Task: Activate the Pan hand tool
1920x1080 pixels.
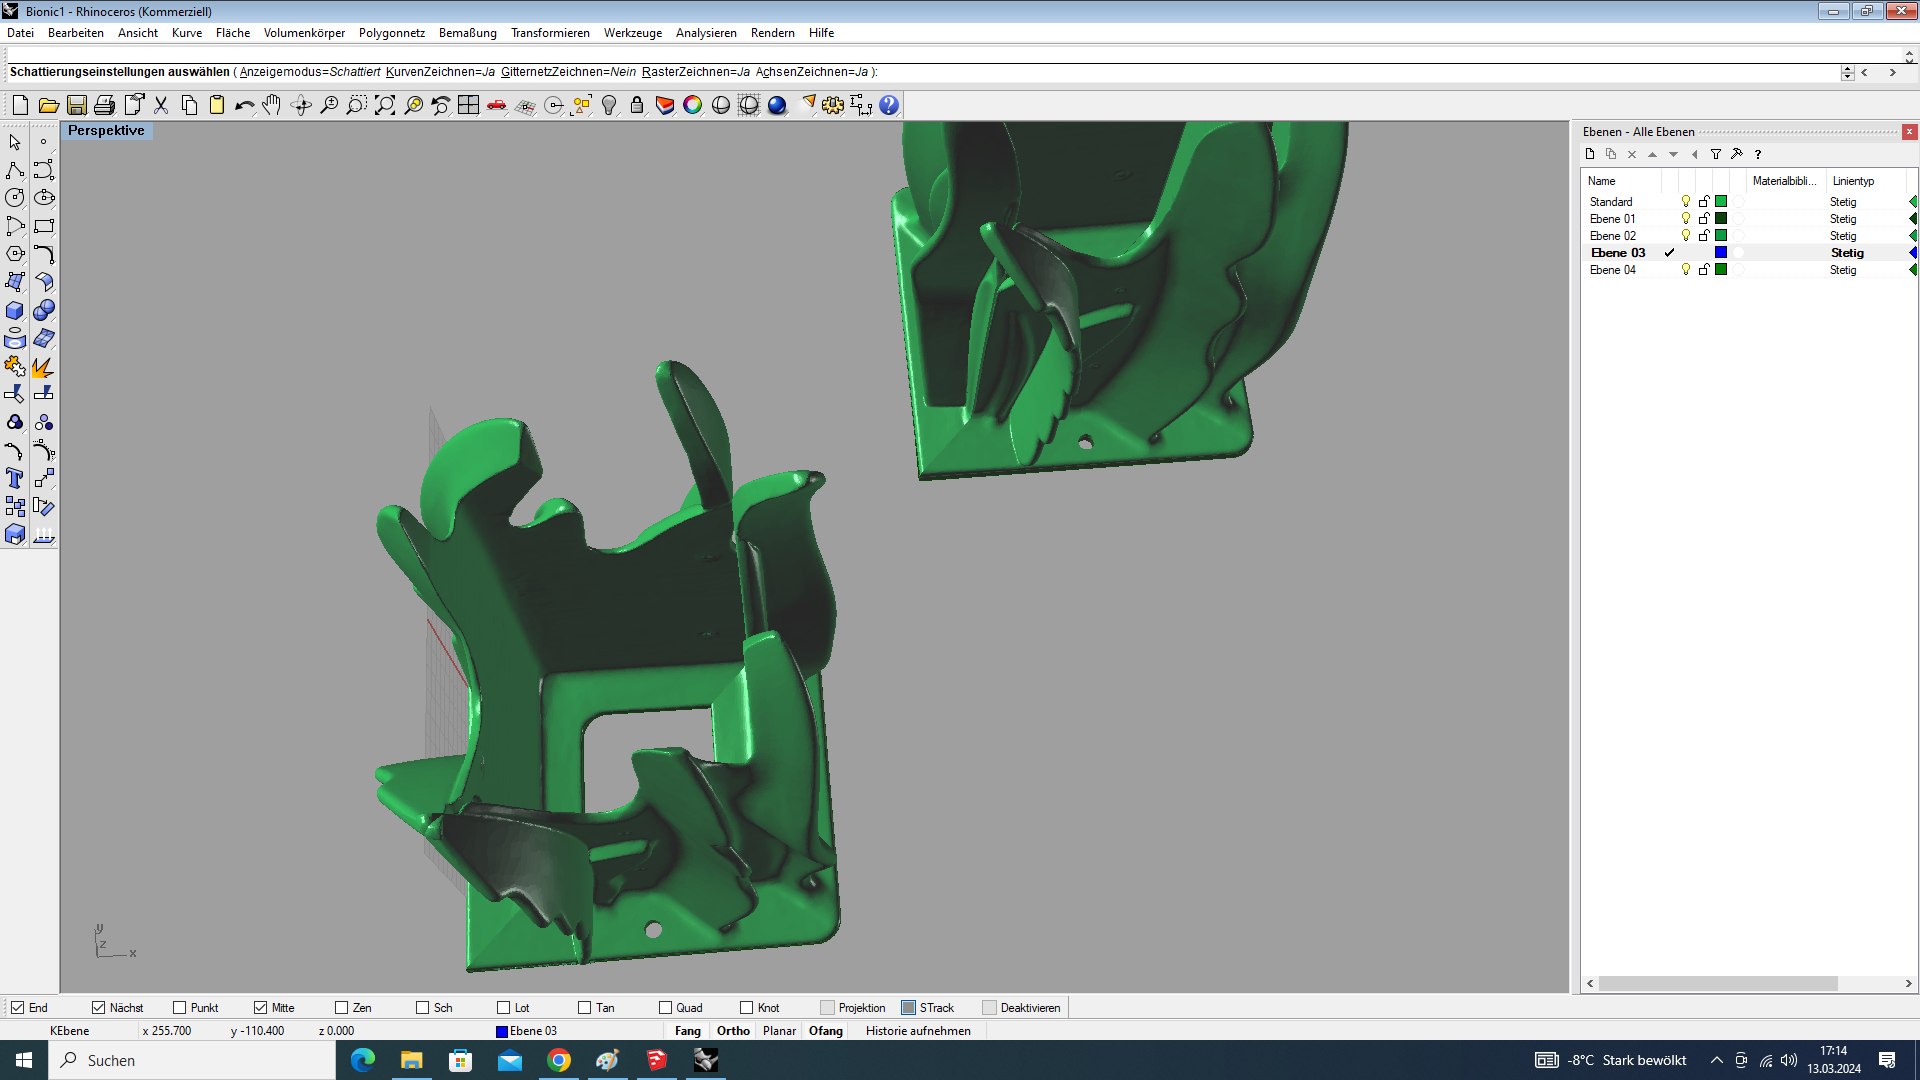Action: [x=272, y=105]
